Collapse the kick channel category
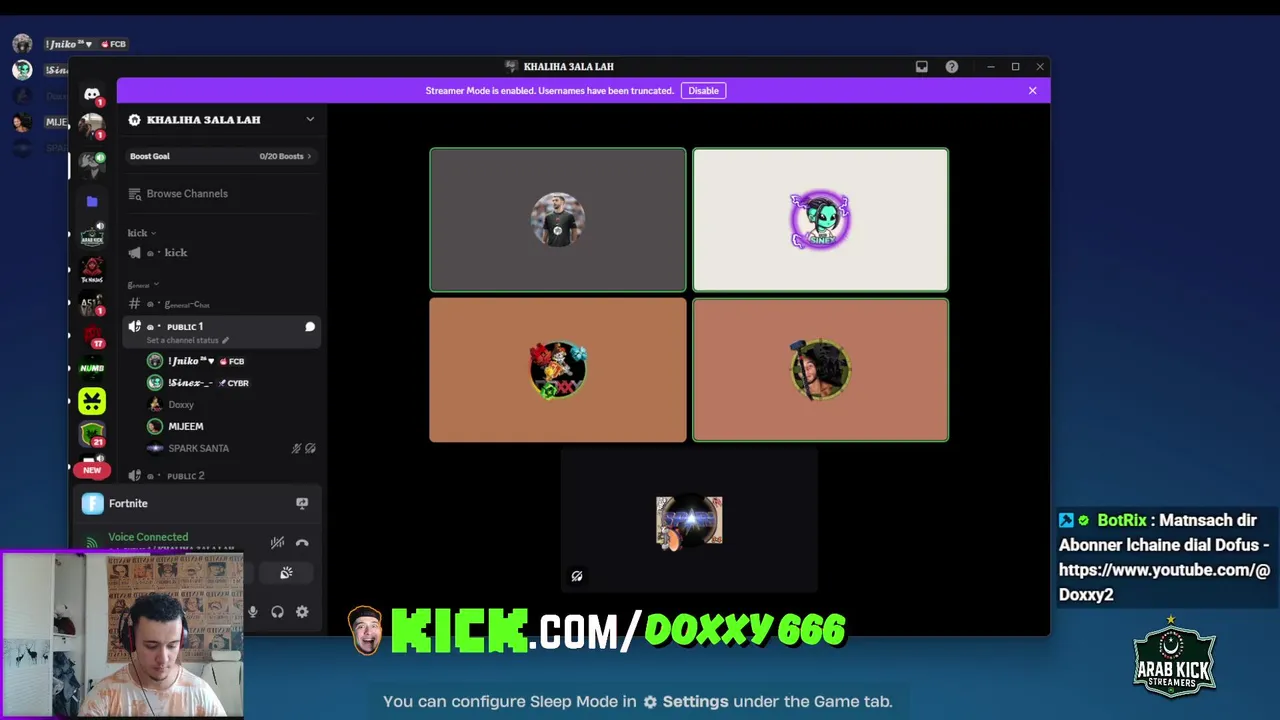1280x720 pixels. pyautogui.click(x=141, y=233)
